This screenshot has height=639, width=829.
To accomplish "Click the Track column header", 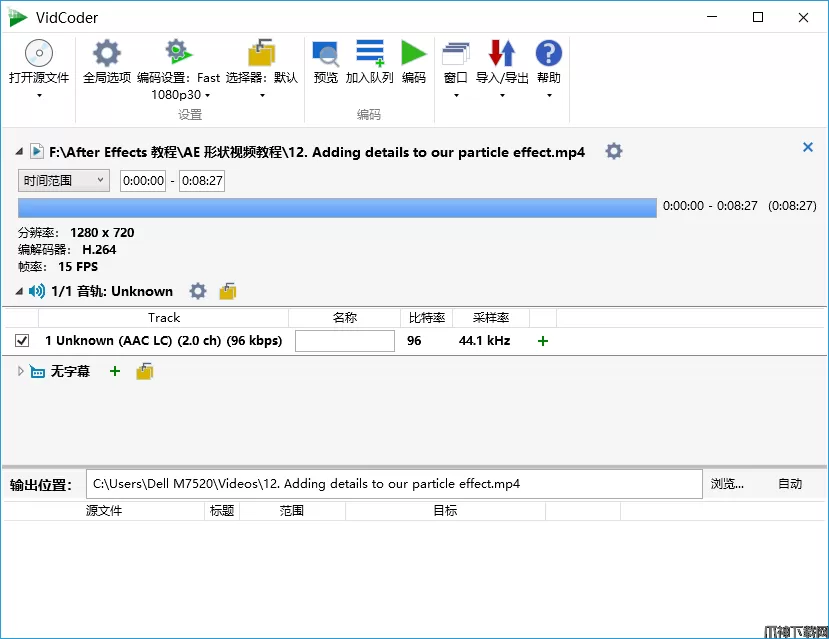I will (163, 318).
